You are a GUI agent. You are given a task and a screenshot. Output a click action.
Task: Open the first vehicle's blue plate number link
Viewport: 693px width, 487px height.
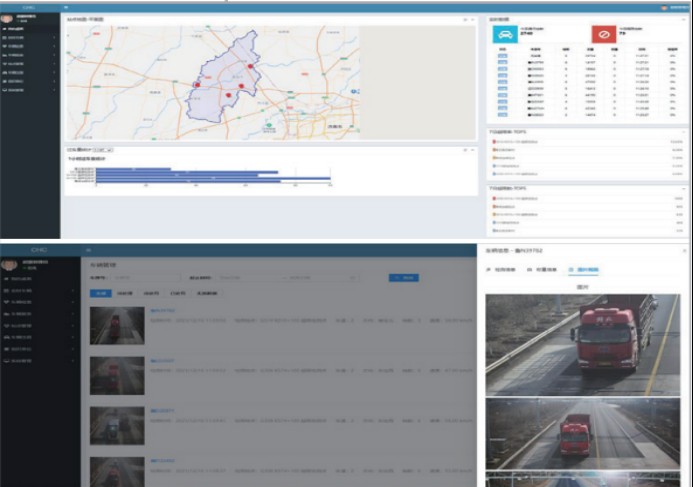161,310
